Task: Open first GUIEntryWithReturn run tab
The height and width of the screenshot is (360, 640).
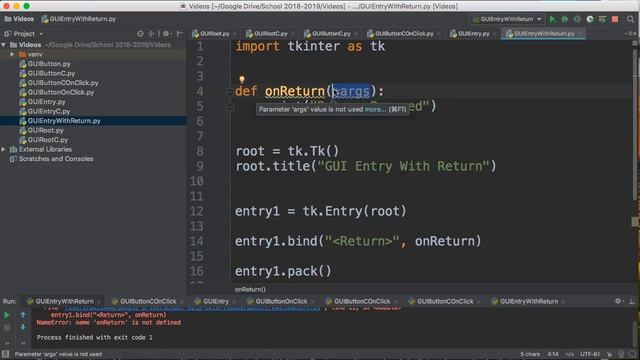Action: (64, 301)
